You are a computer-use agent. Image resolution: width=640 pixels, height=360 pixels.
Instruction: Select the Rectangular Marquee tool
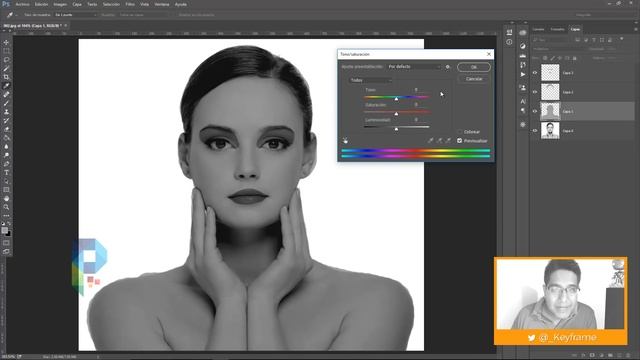[6, 51]
